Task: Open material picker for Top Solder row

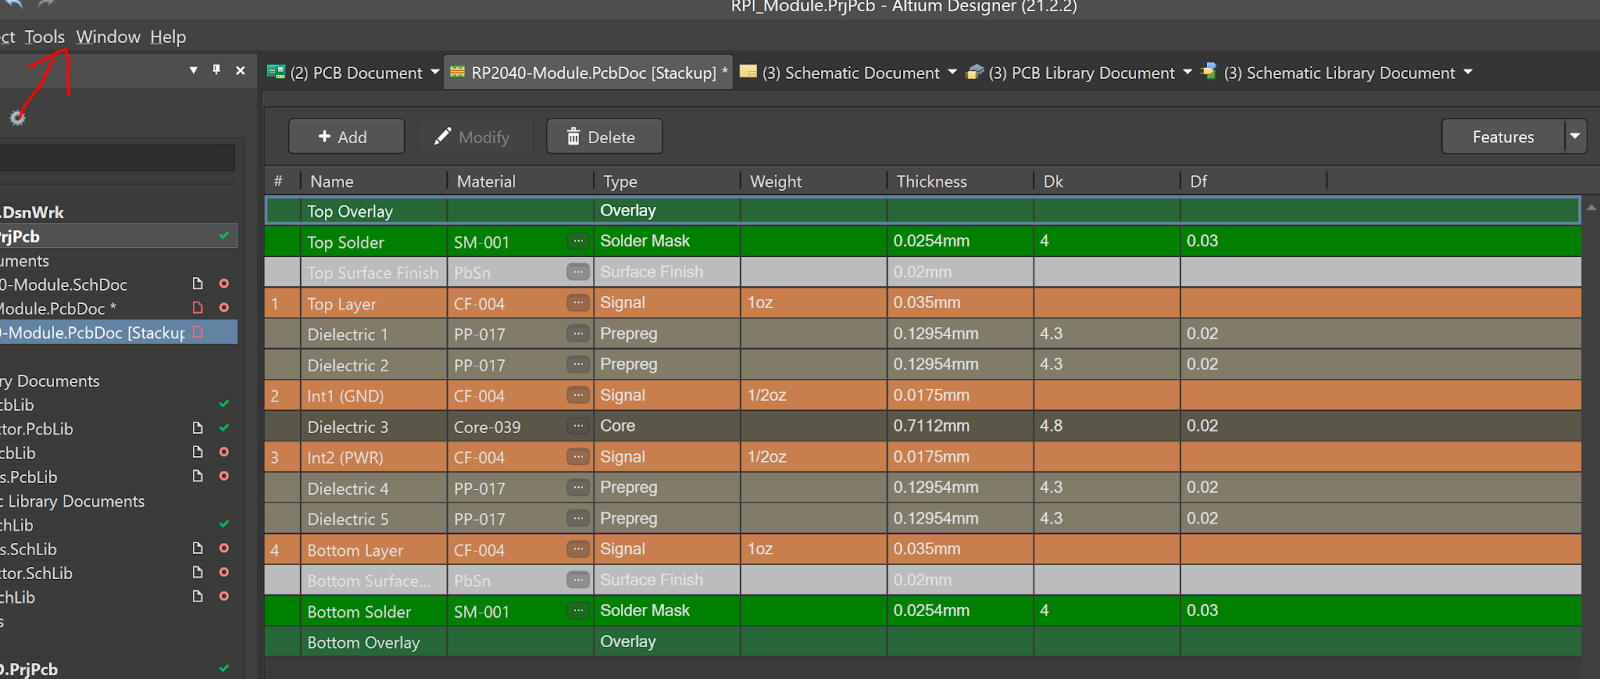Action: (x=578, y=241)
